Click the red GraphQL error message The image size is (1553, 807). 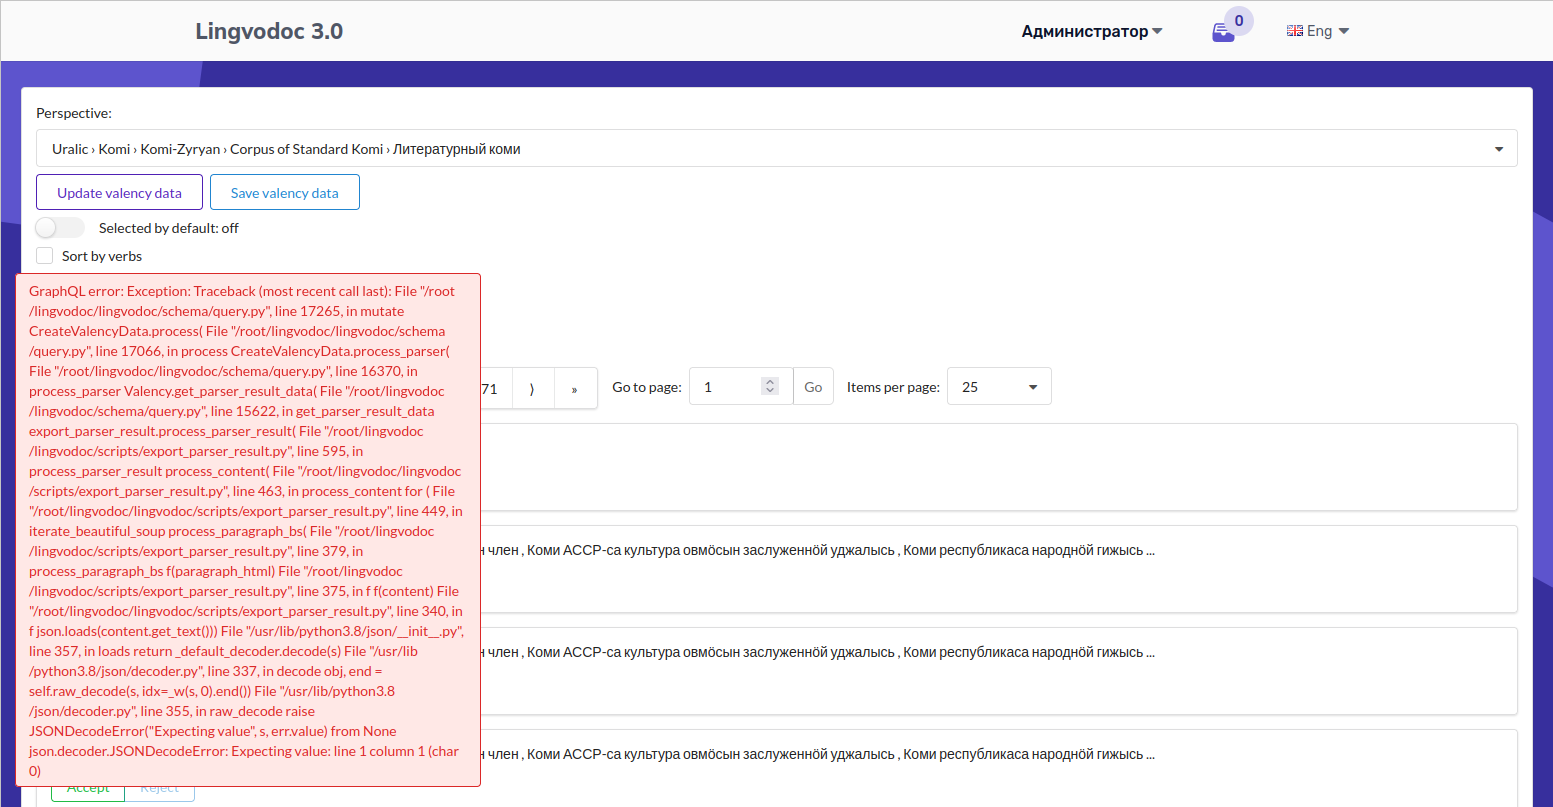point(248,530)
